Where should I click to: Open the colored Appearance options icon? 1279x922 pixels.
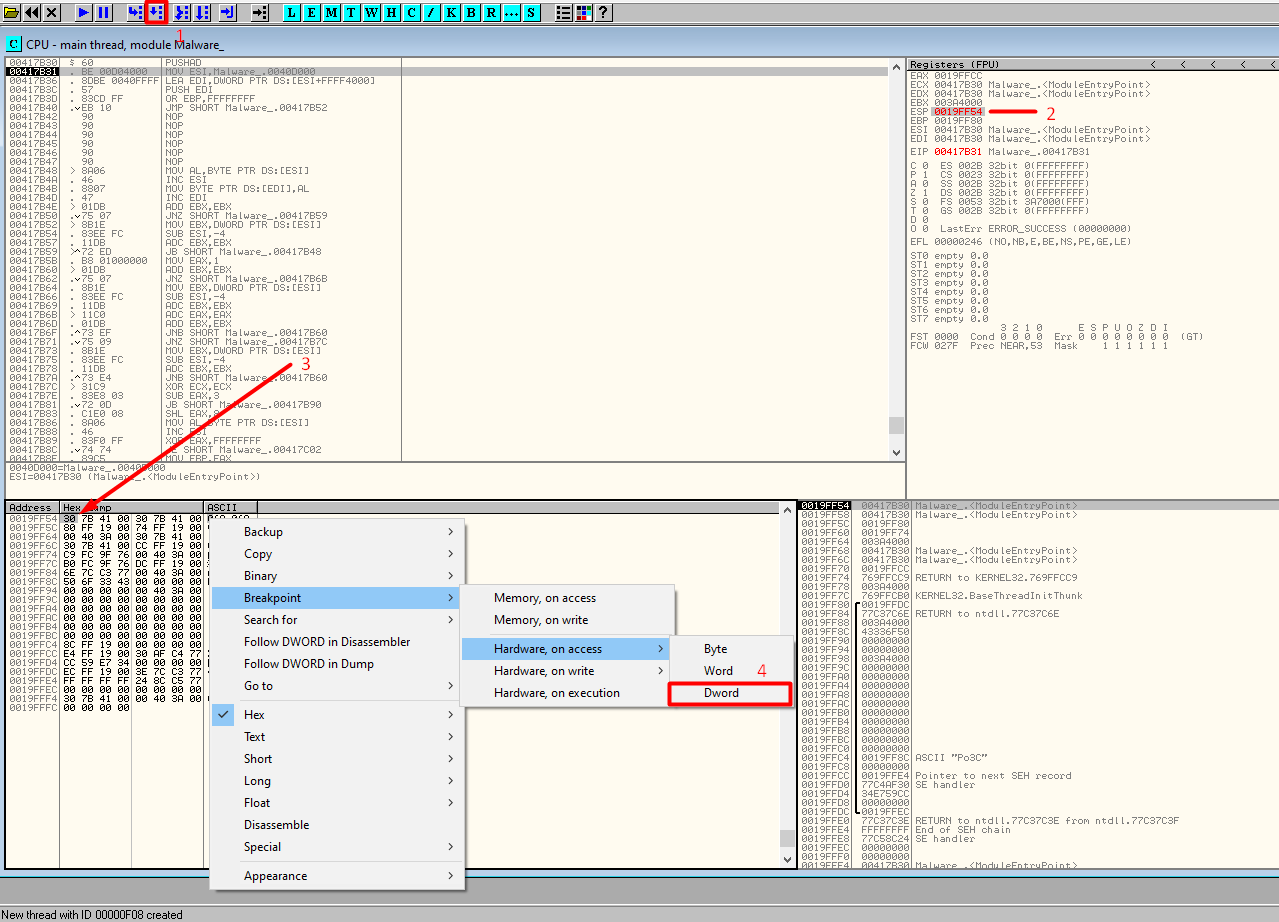click(x=583, y=13)
